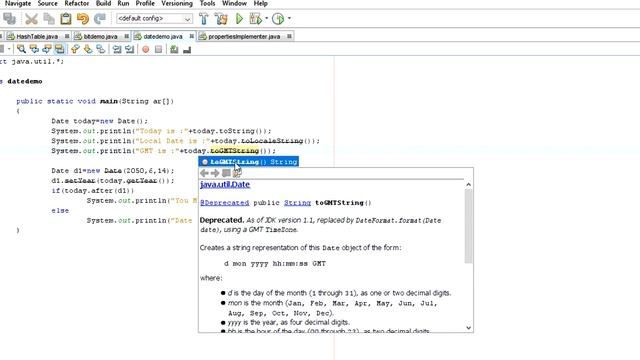Go forward in Javadoc popup
The image size is (640, 360).
pyautogui.click(x=215, y=173)
